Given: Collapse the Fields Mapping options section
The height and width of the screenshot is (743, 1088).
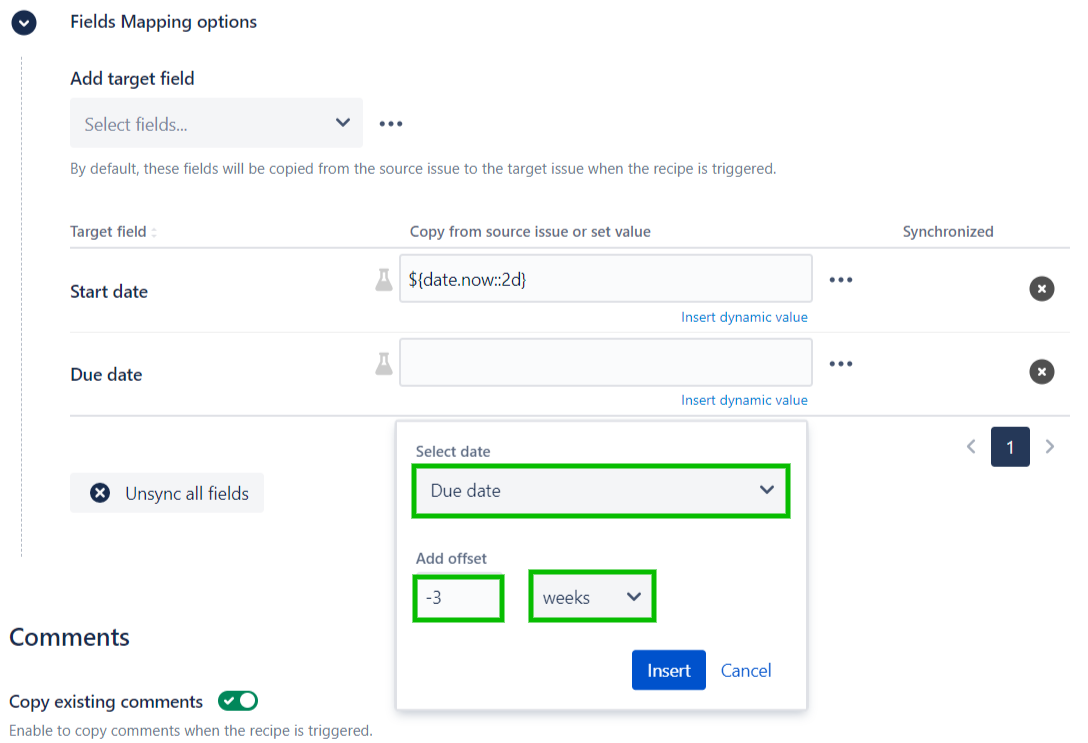Looking at the screenshot, I should pos(23,23).
